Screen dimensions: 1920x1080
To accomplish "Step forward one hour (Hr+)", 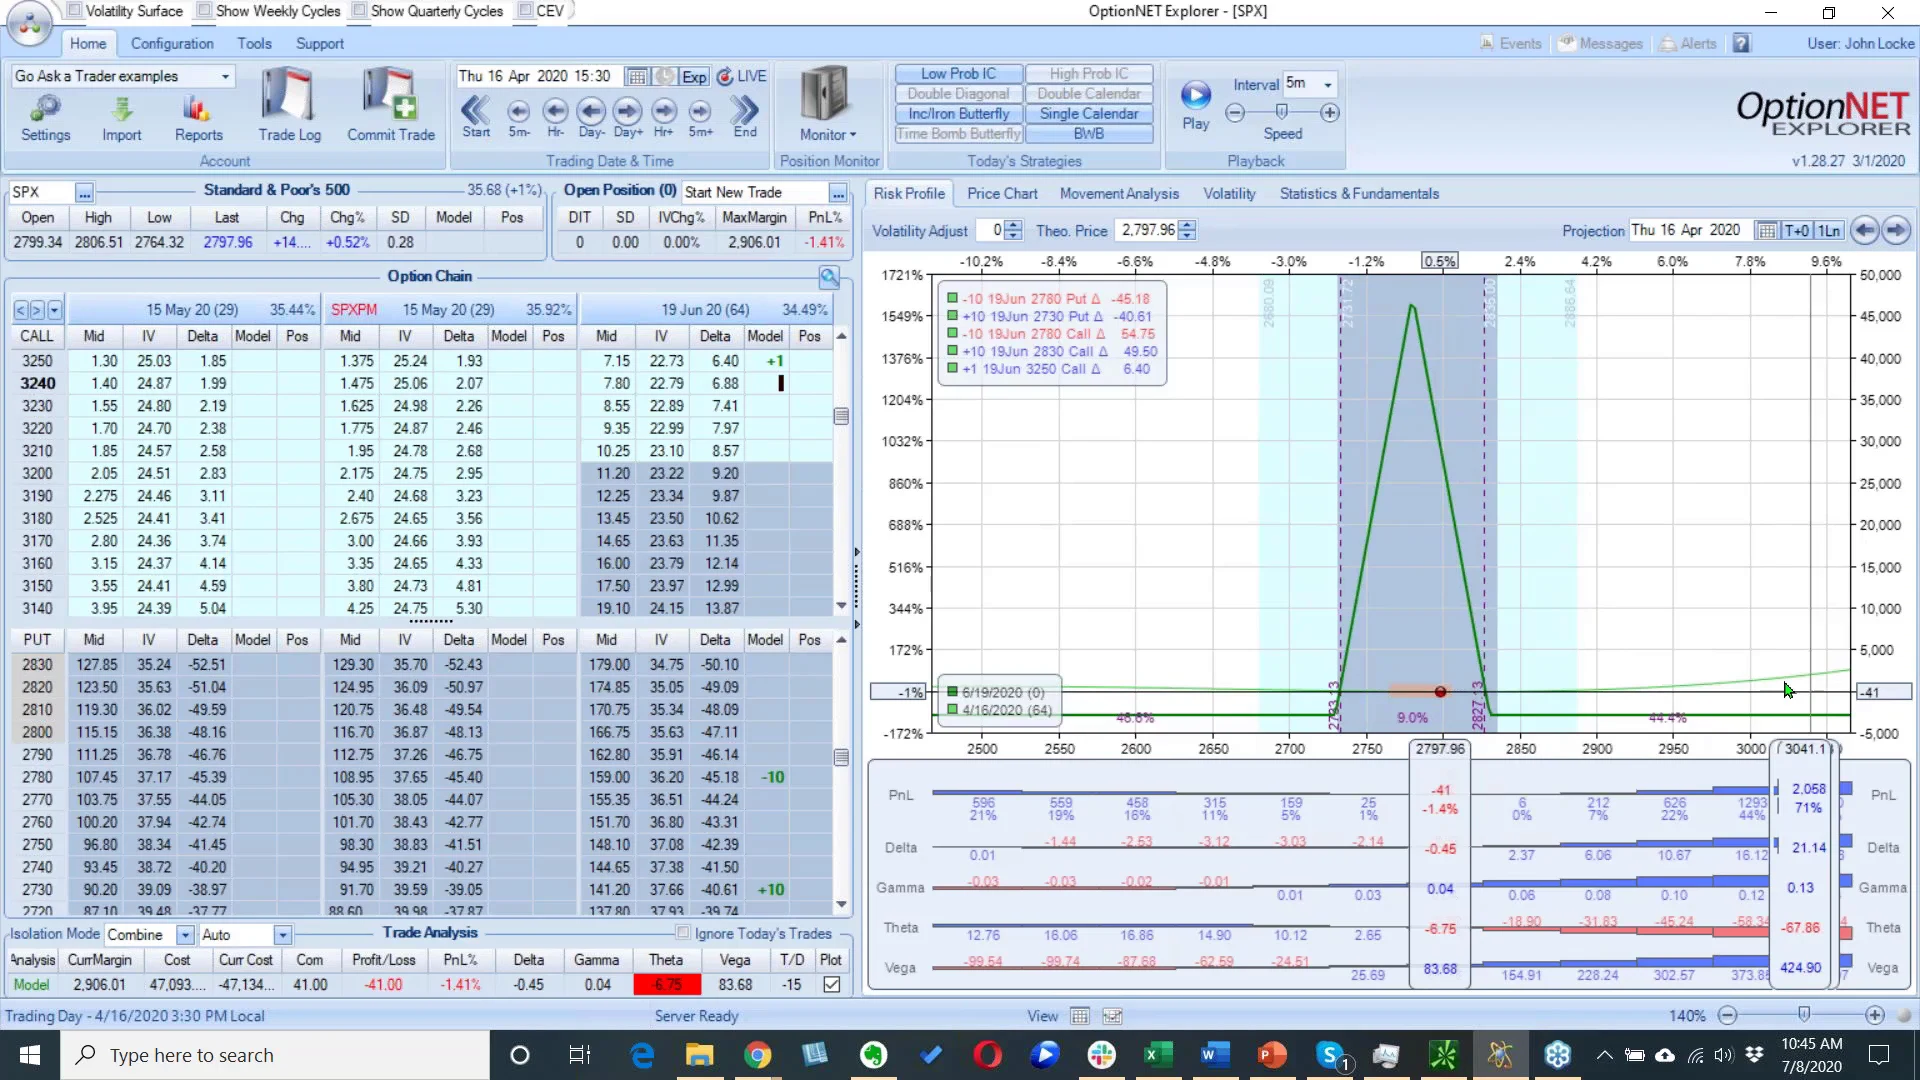I will point(664,116).
